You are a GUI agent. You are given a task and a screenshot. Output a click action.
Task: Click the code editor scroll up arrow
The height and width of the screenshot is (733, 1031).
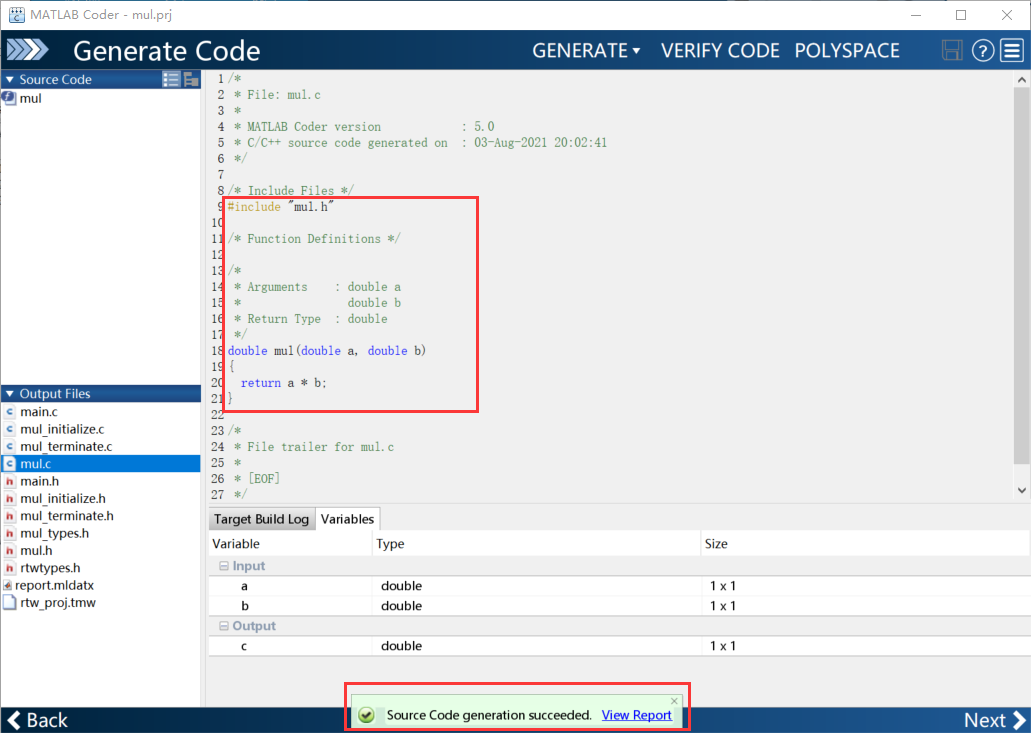tap(1021, 80)
